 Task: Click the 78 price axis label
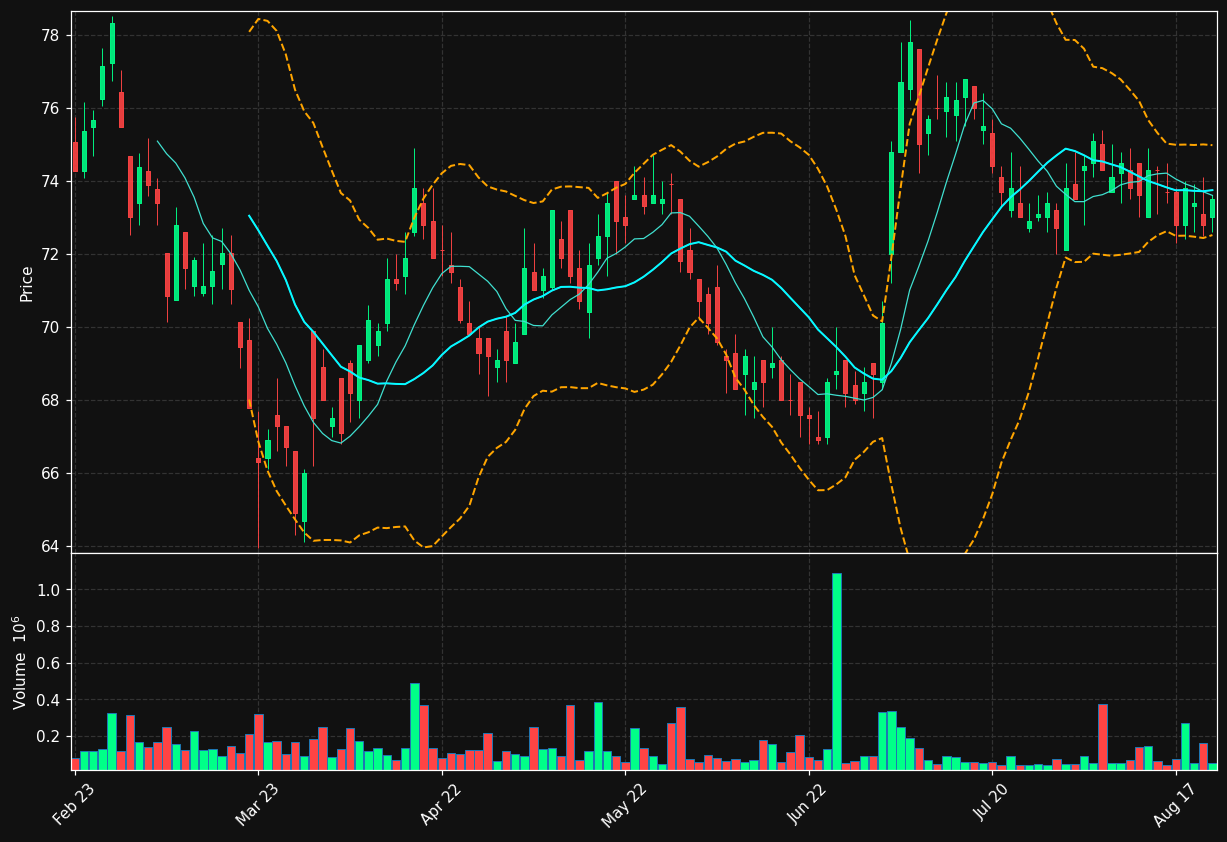click(51, 36)
